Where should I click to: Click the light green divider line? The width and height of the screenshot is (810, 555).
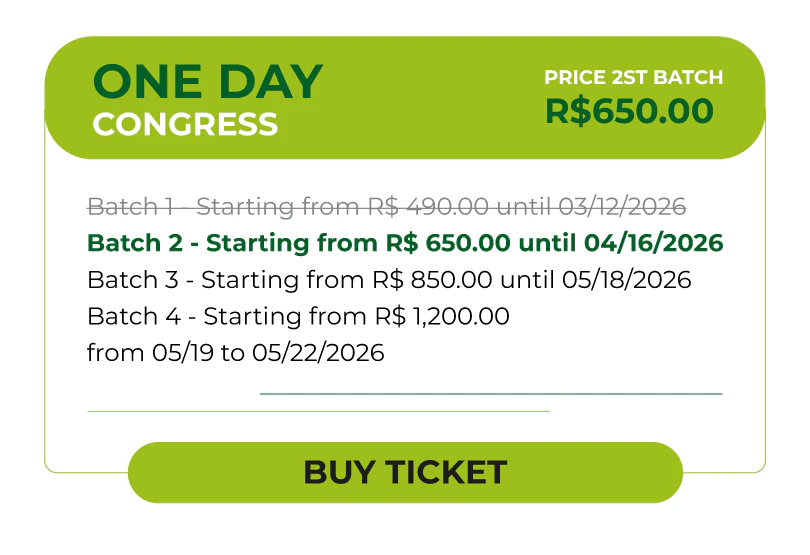click(x=318, y=411)
